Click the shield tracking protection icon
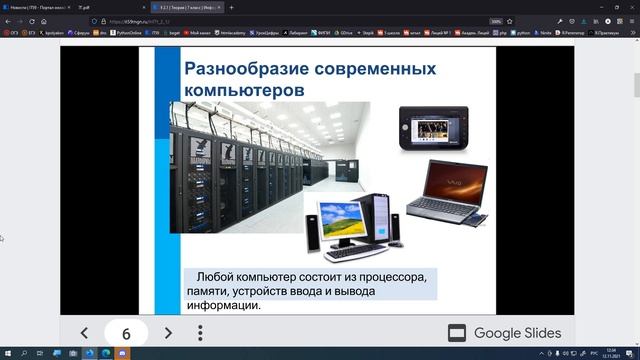 click(x=94, y=21)
